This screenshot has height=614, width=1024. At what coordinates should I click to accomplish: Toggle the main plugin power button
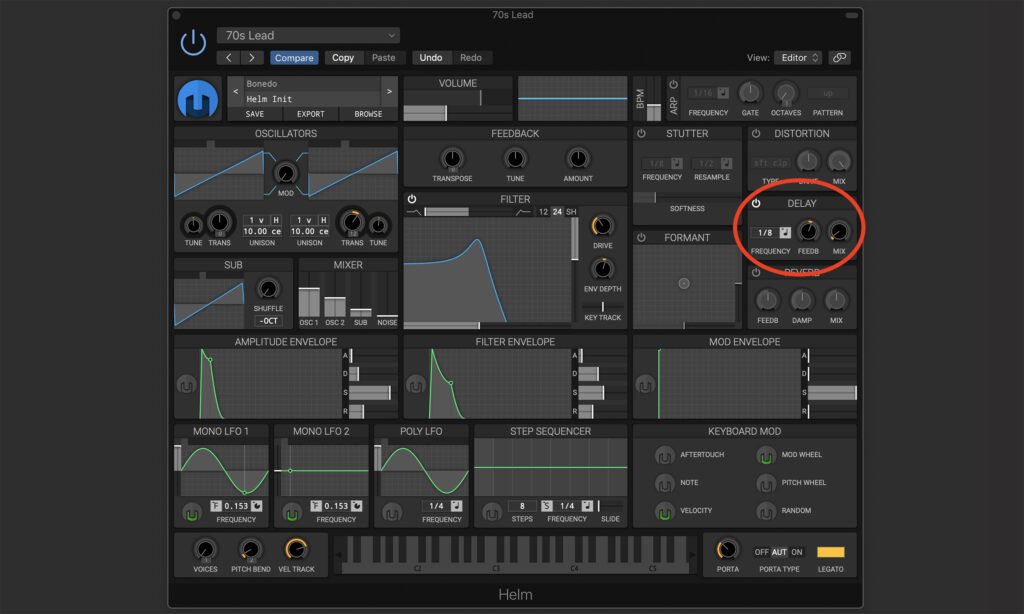(x=193, y=43)
